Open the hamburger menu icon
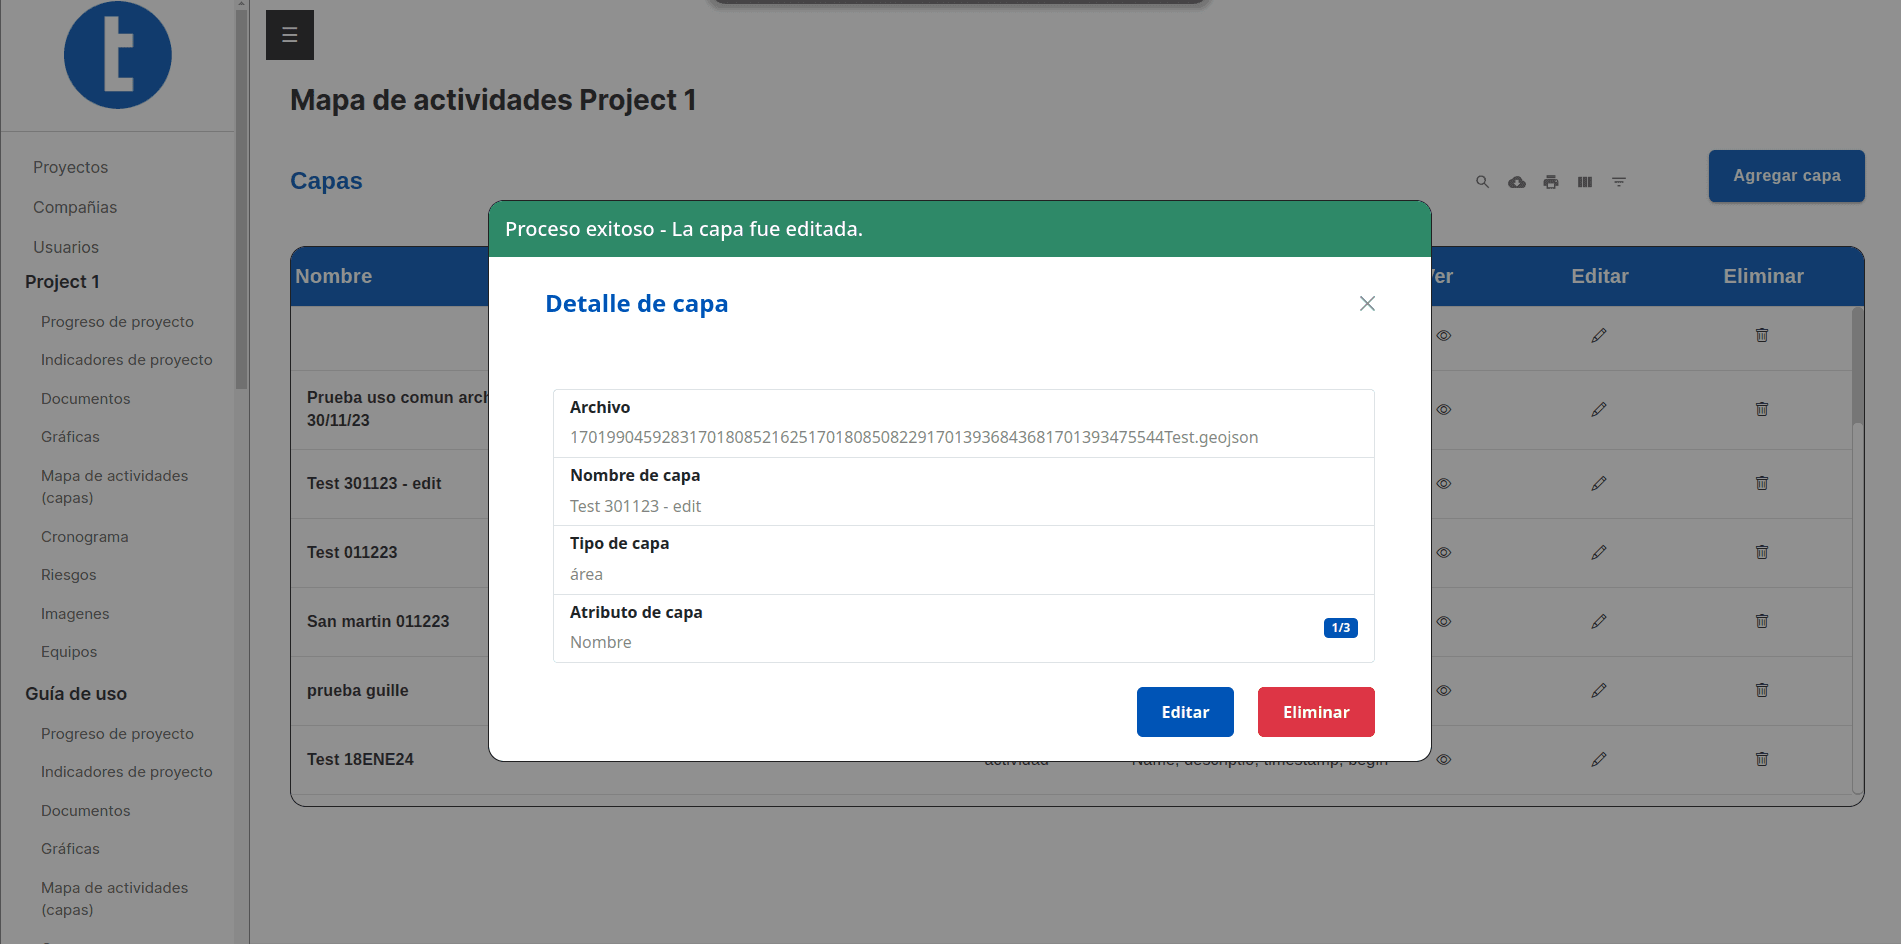The image size is (1901, 944). (x=290, y=35)
